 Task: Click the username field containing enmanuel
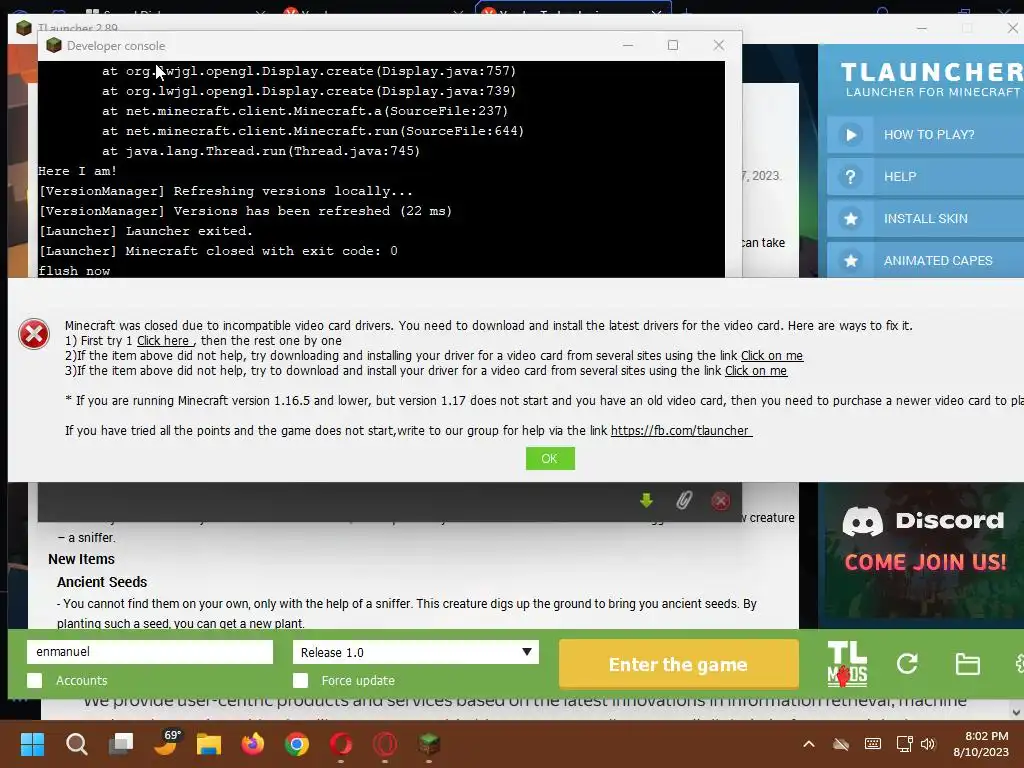(x=150, y=652)
